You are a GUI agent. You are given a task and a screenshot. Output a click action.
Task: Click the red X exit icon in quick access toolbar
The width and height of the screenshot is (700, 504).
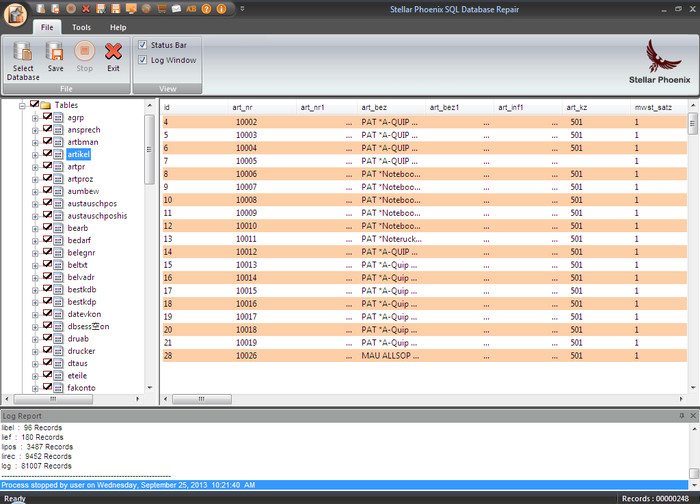click(86, 8)
